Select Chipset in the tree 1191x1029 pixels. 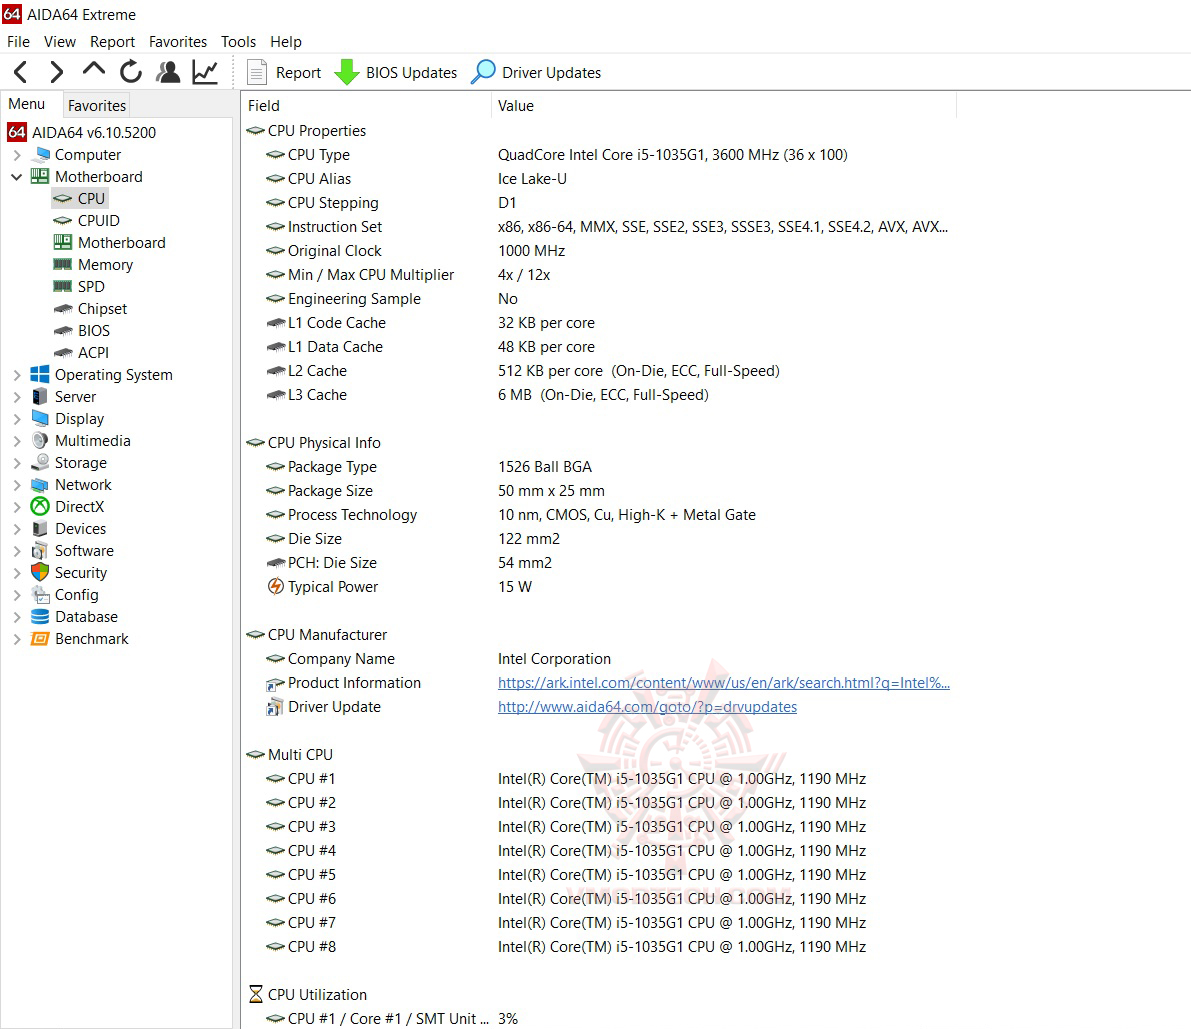tap(103, 308)
